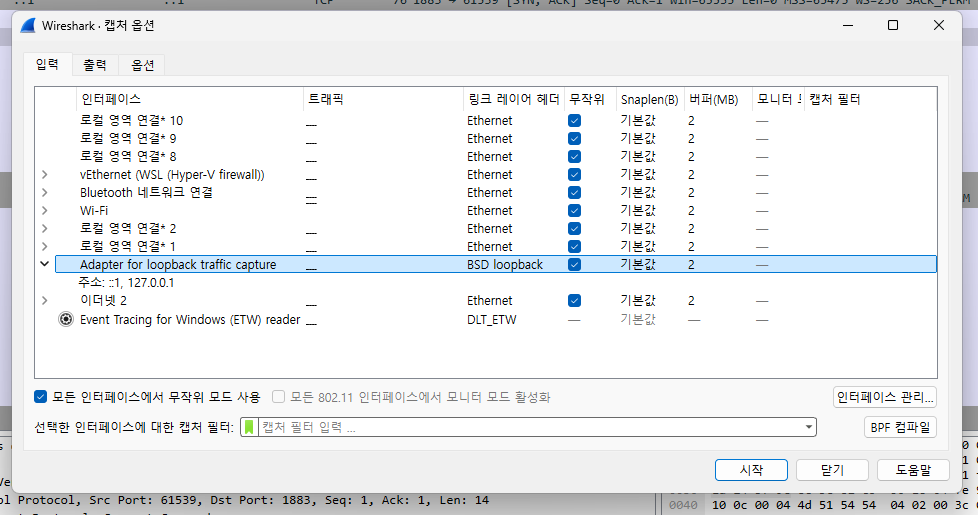Expand the 로컬 영역 연결* 2 row
The width and height of the screenshot is (978, 515).
(45, 229)
